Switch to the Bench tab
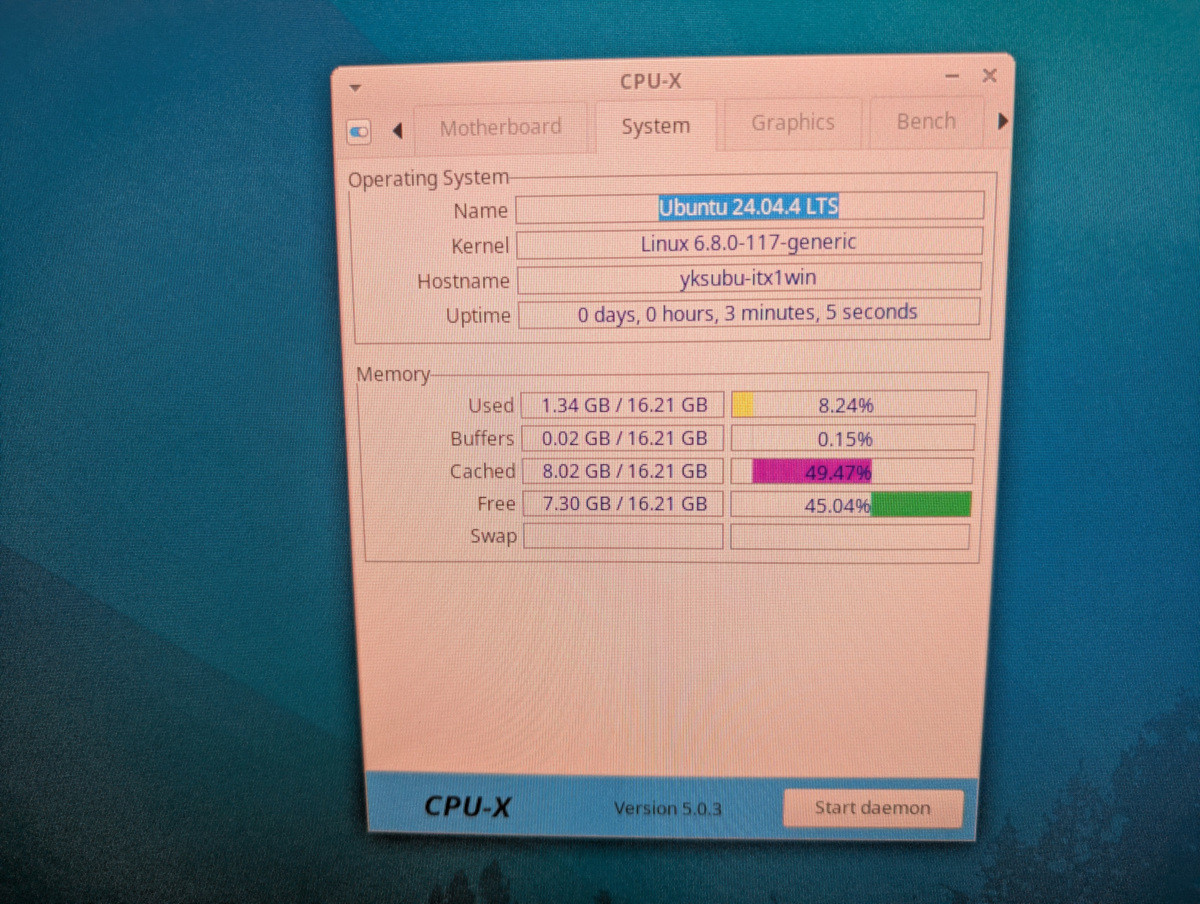This screenshot has width=1200, height=904. (925, 121)
